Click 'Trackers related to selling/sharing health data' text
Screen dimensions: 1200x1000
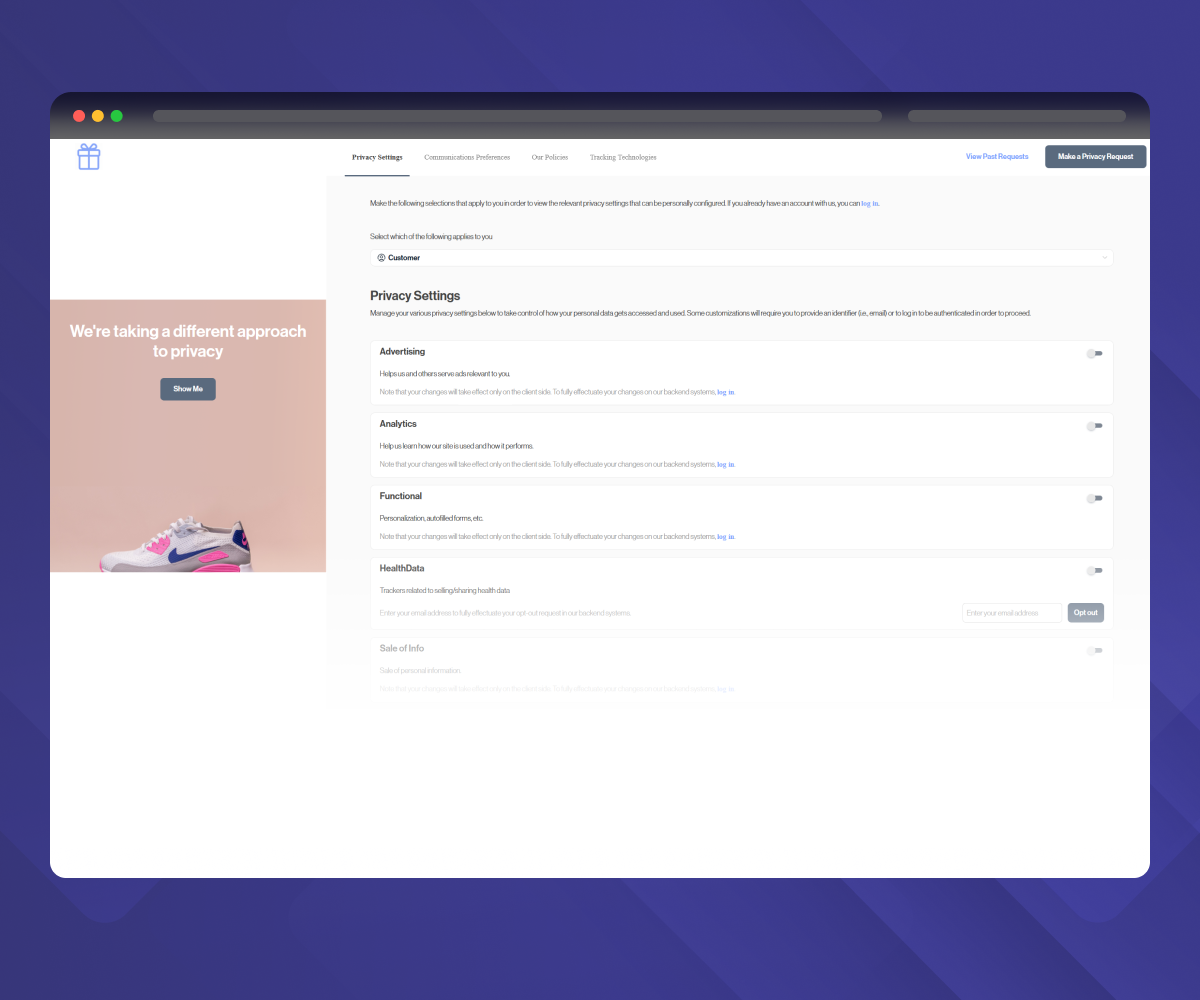(445, 591)
